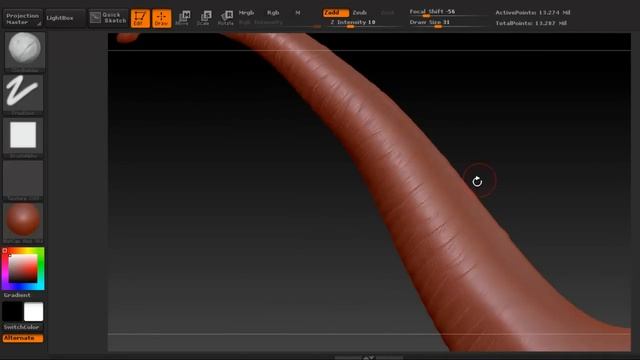Activate Quick Sketch mode

(x=108, y=18)
